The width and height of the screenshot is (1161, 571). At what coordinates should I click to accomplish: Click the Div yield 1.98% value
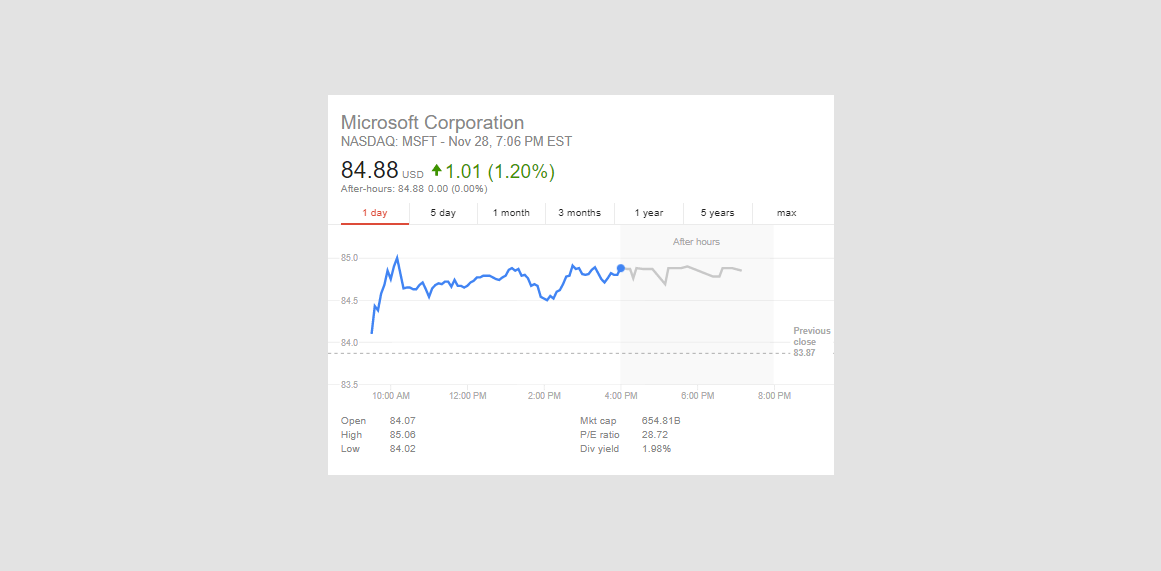coord(656,449)
